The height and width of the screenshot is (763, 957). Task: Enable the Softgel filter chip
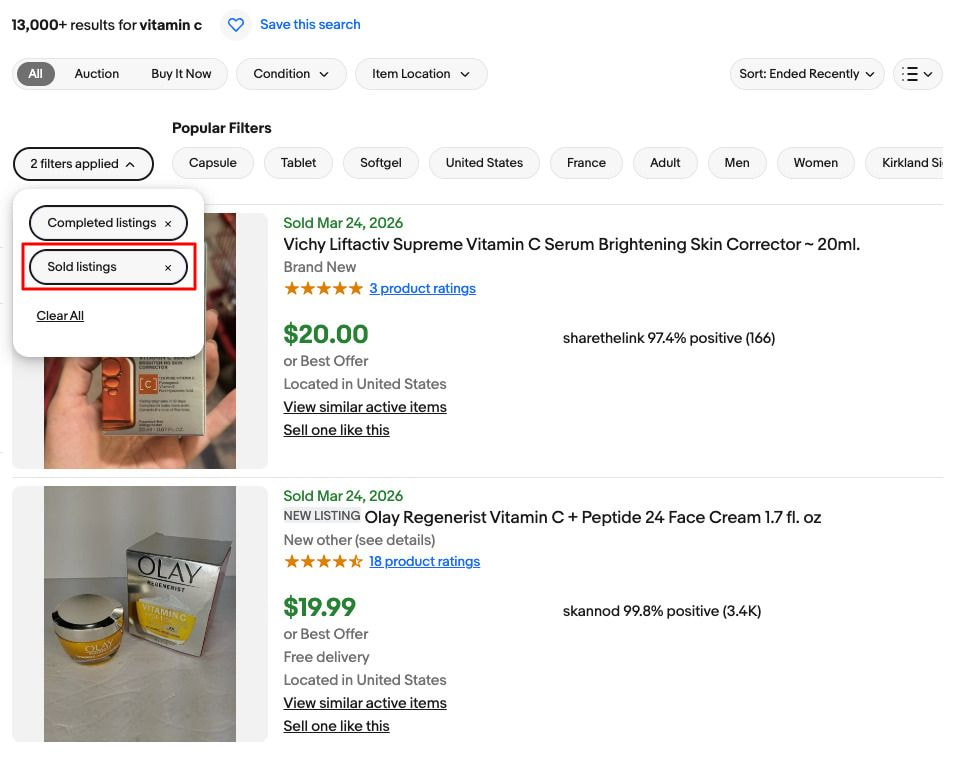click(380, 163)
